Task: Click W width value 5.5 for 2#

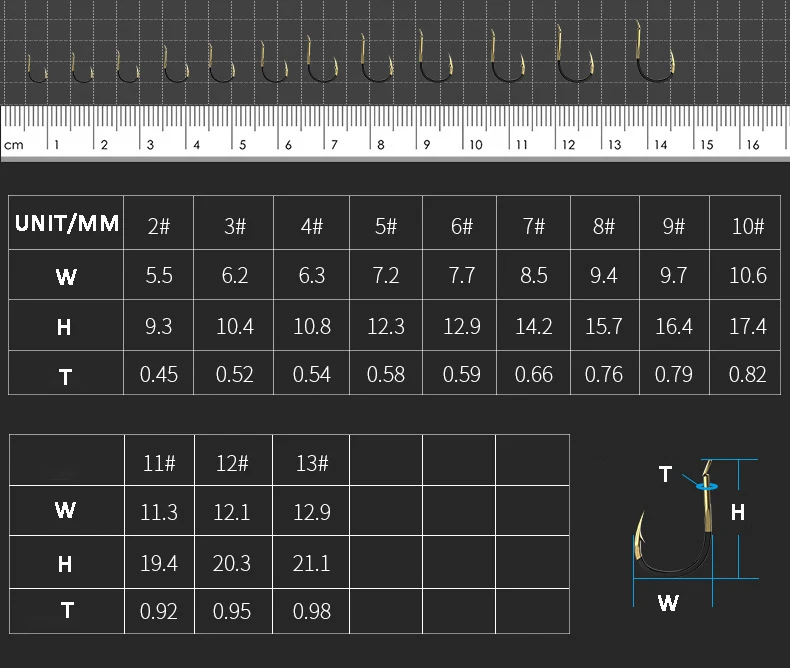Action: click(x=159, y=276)
